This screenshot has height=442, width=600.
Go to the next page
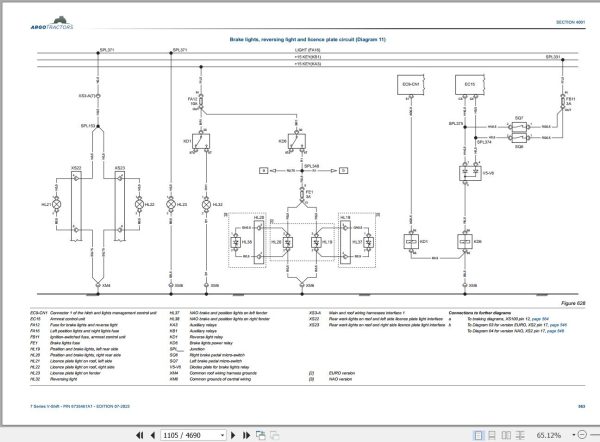(x=233, y=435)
